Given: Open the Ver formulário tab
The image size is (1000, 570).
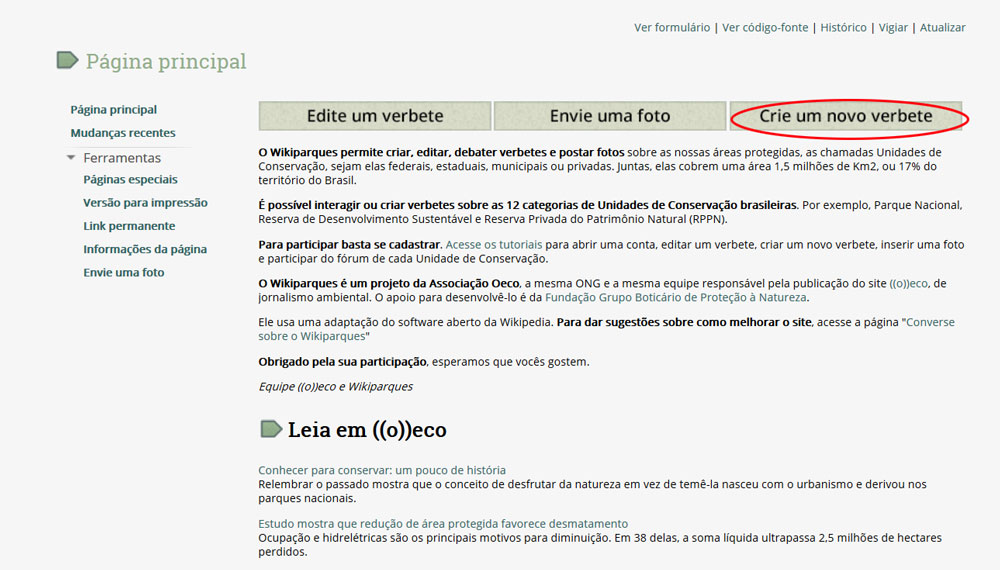Looking at the screenshot, I should tap(672, 27).
